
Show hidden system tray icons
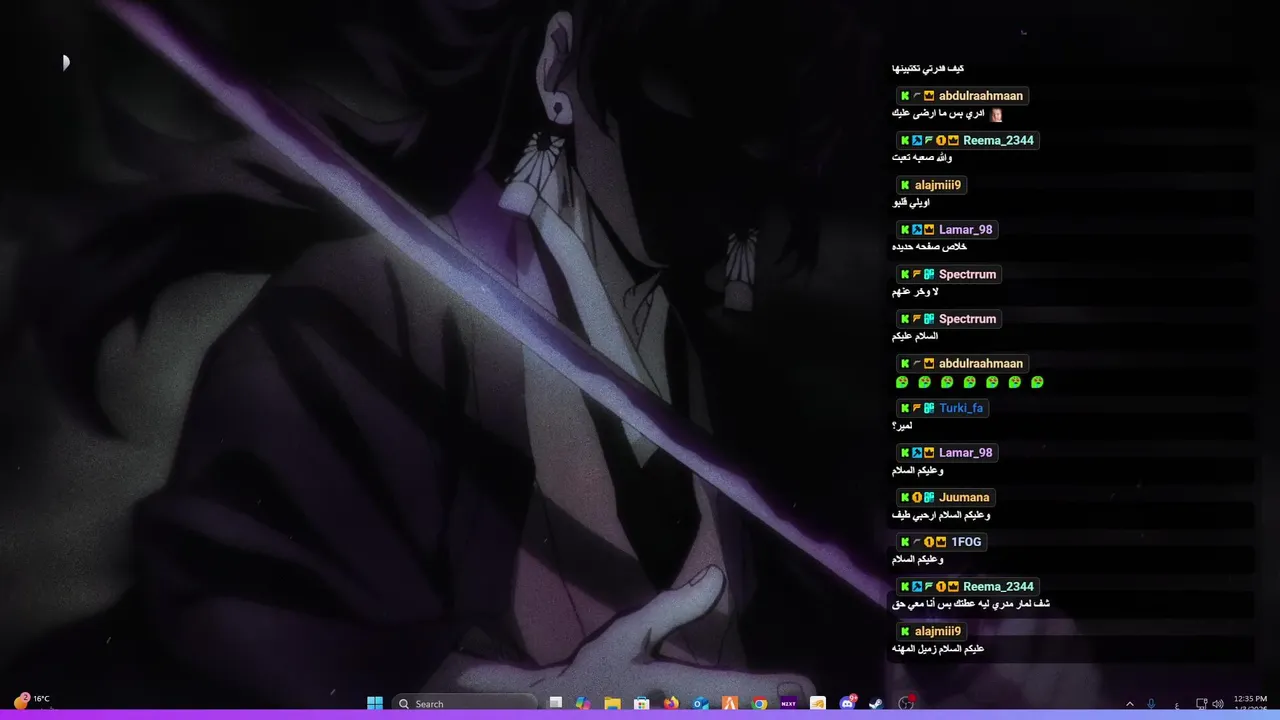point(1130,704)
